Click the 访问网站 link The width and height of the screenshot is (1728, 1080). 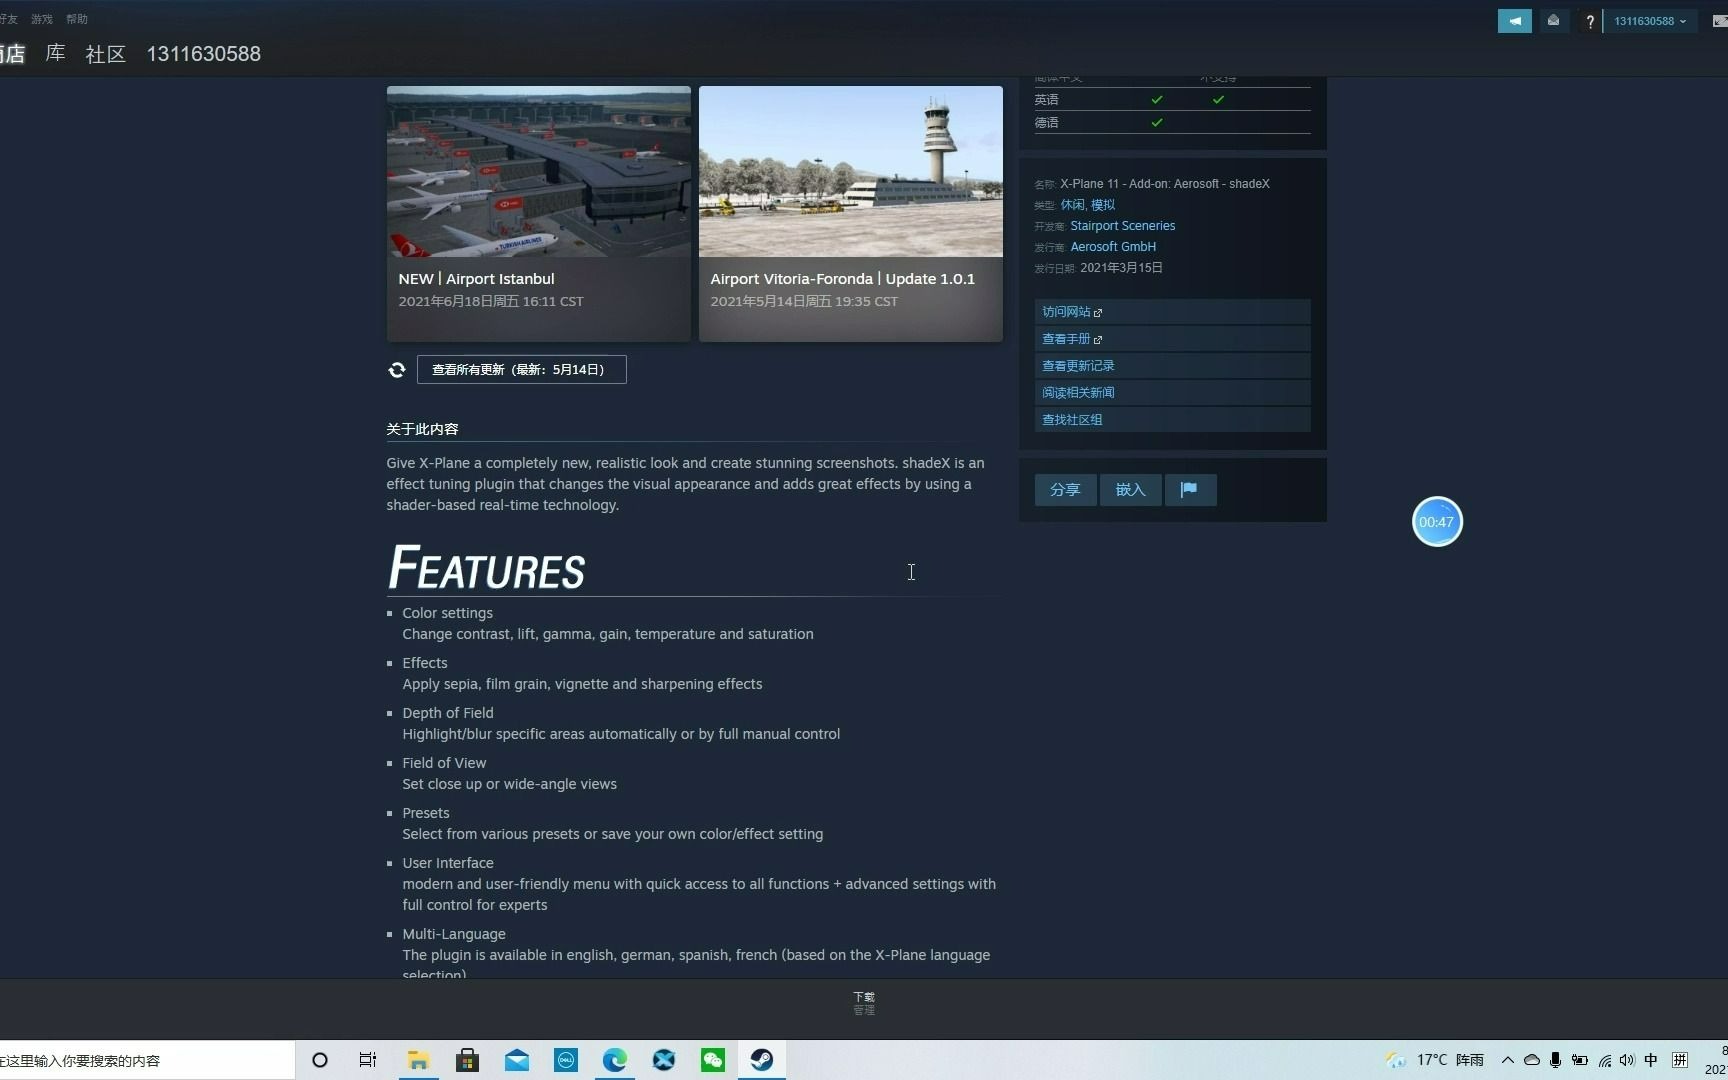[x=1172, y=312]
